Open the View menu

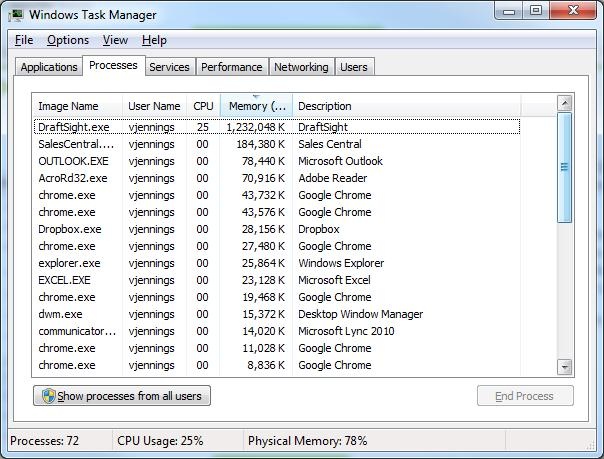point(115,40)
